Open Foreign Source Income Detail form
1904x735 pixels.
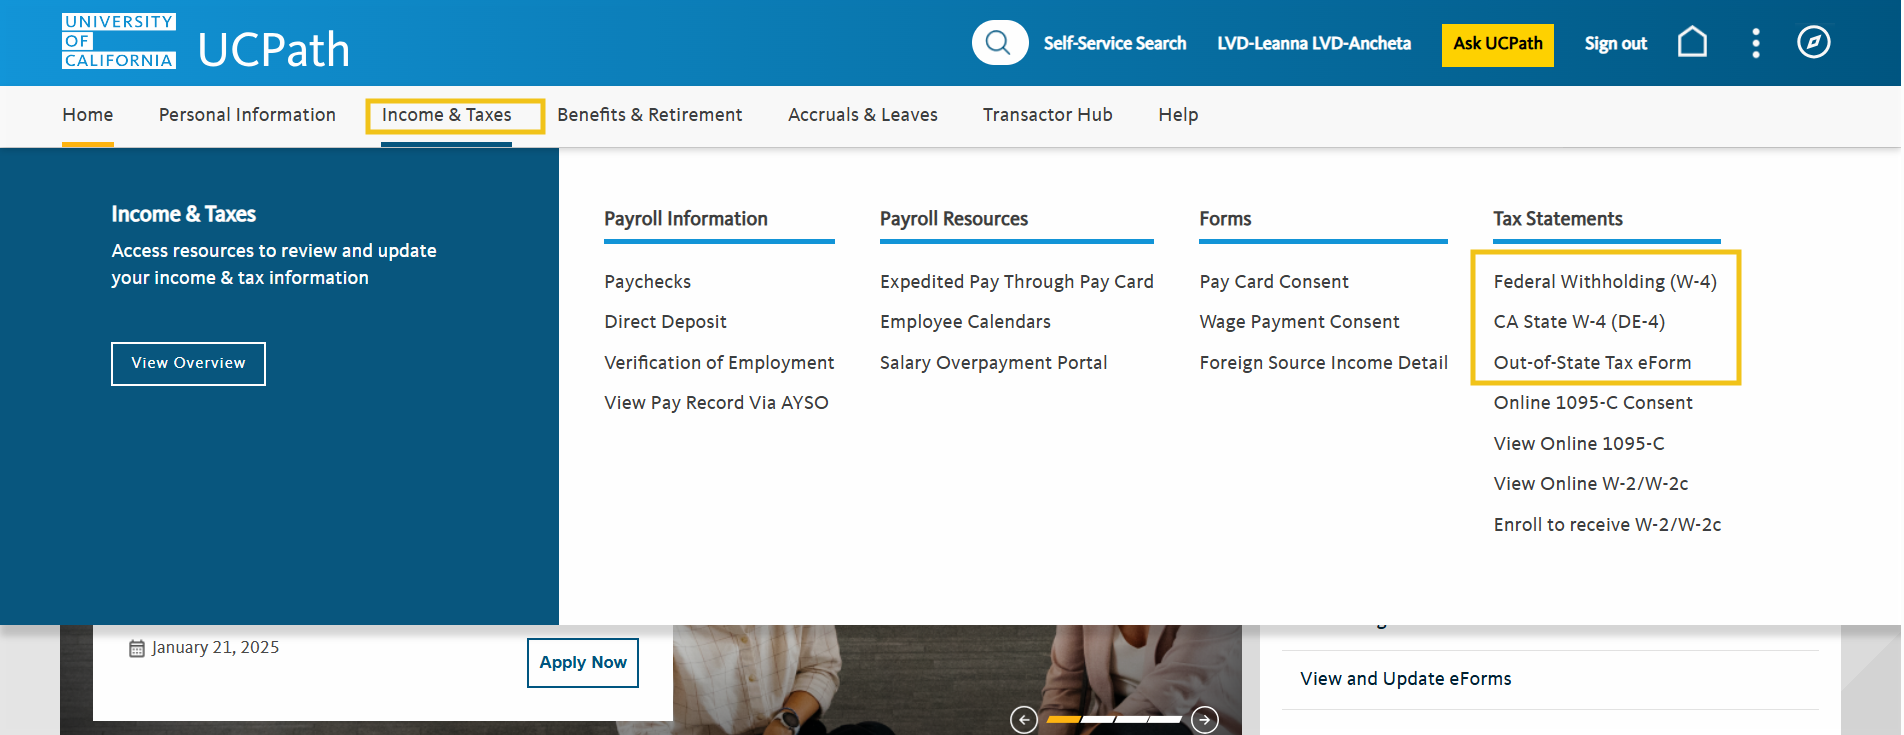click(x=1324, y=363)
